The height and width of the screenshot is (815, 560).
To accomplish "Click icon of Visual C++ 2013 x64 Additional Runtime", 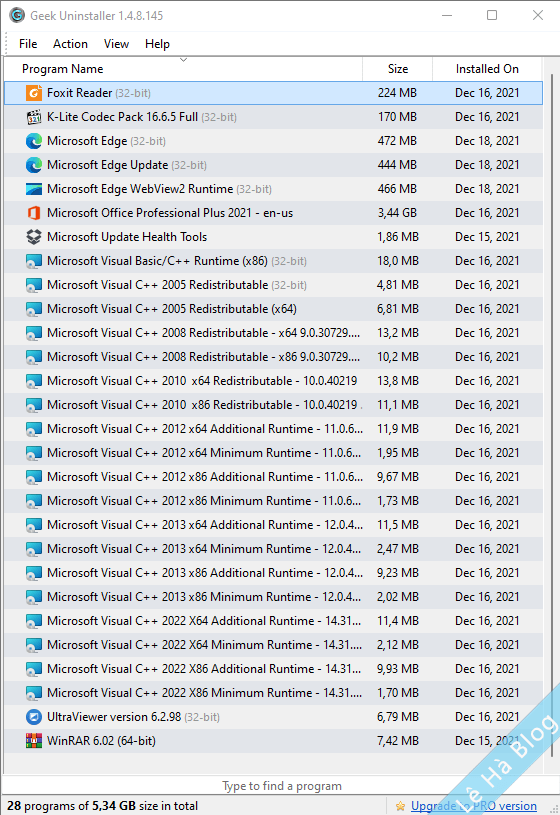I will tap(34, 525).
